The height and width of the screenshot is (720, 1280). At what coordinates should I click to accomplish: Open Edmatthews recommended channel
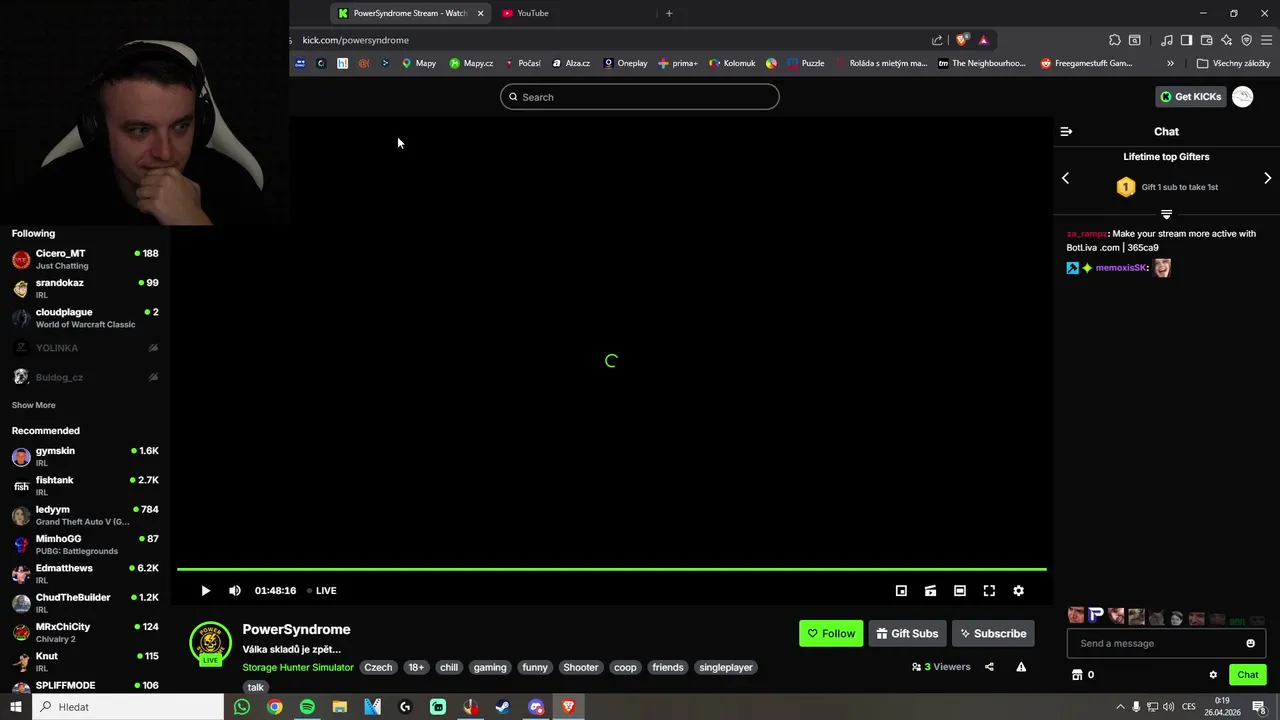(85, 574)
